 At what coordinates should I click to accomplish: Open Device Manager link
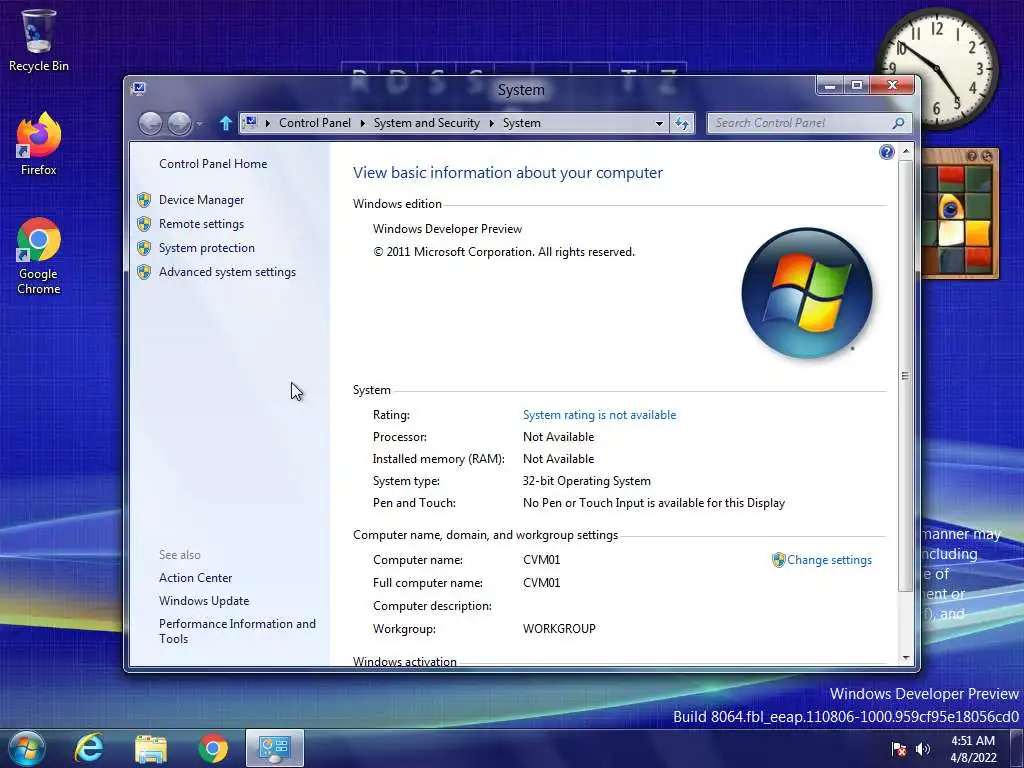click(201, 200)
